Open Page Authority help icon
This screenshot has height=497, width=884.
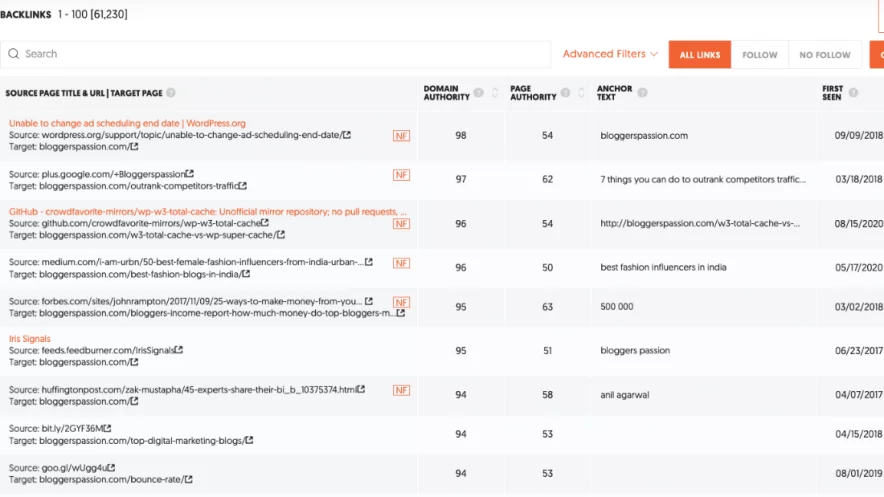coord(565,93)
